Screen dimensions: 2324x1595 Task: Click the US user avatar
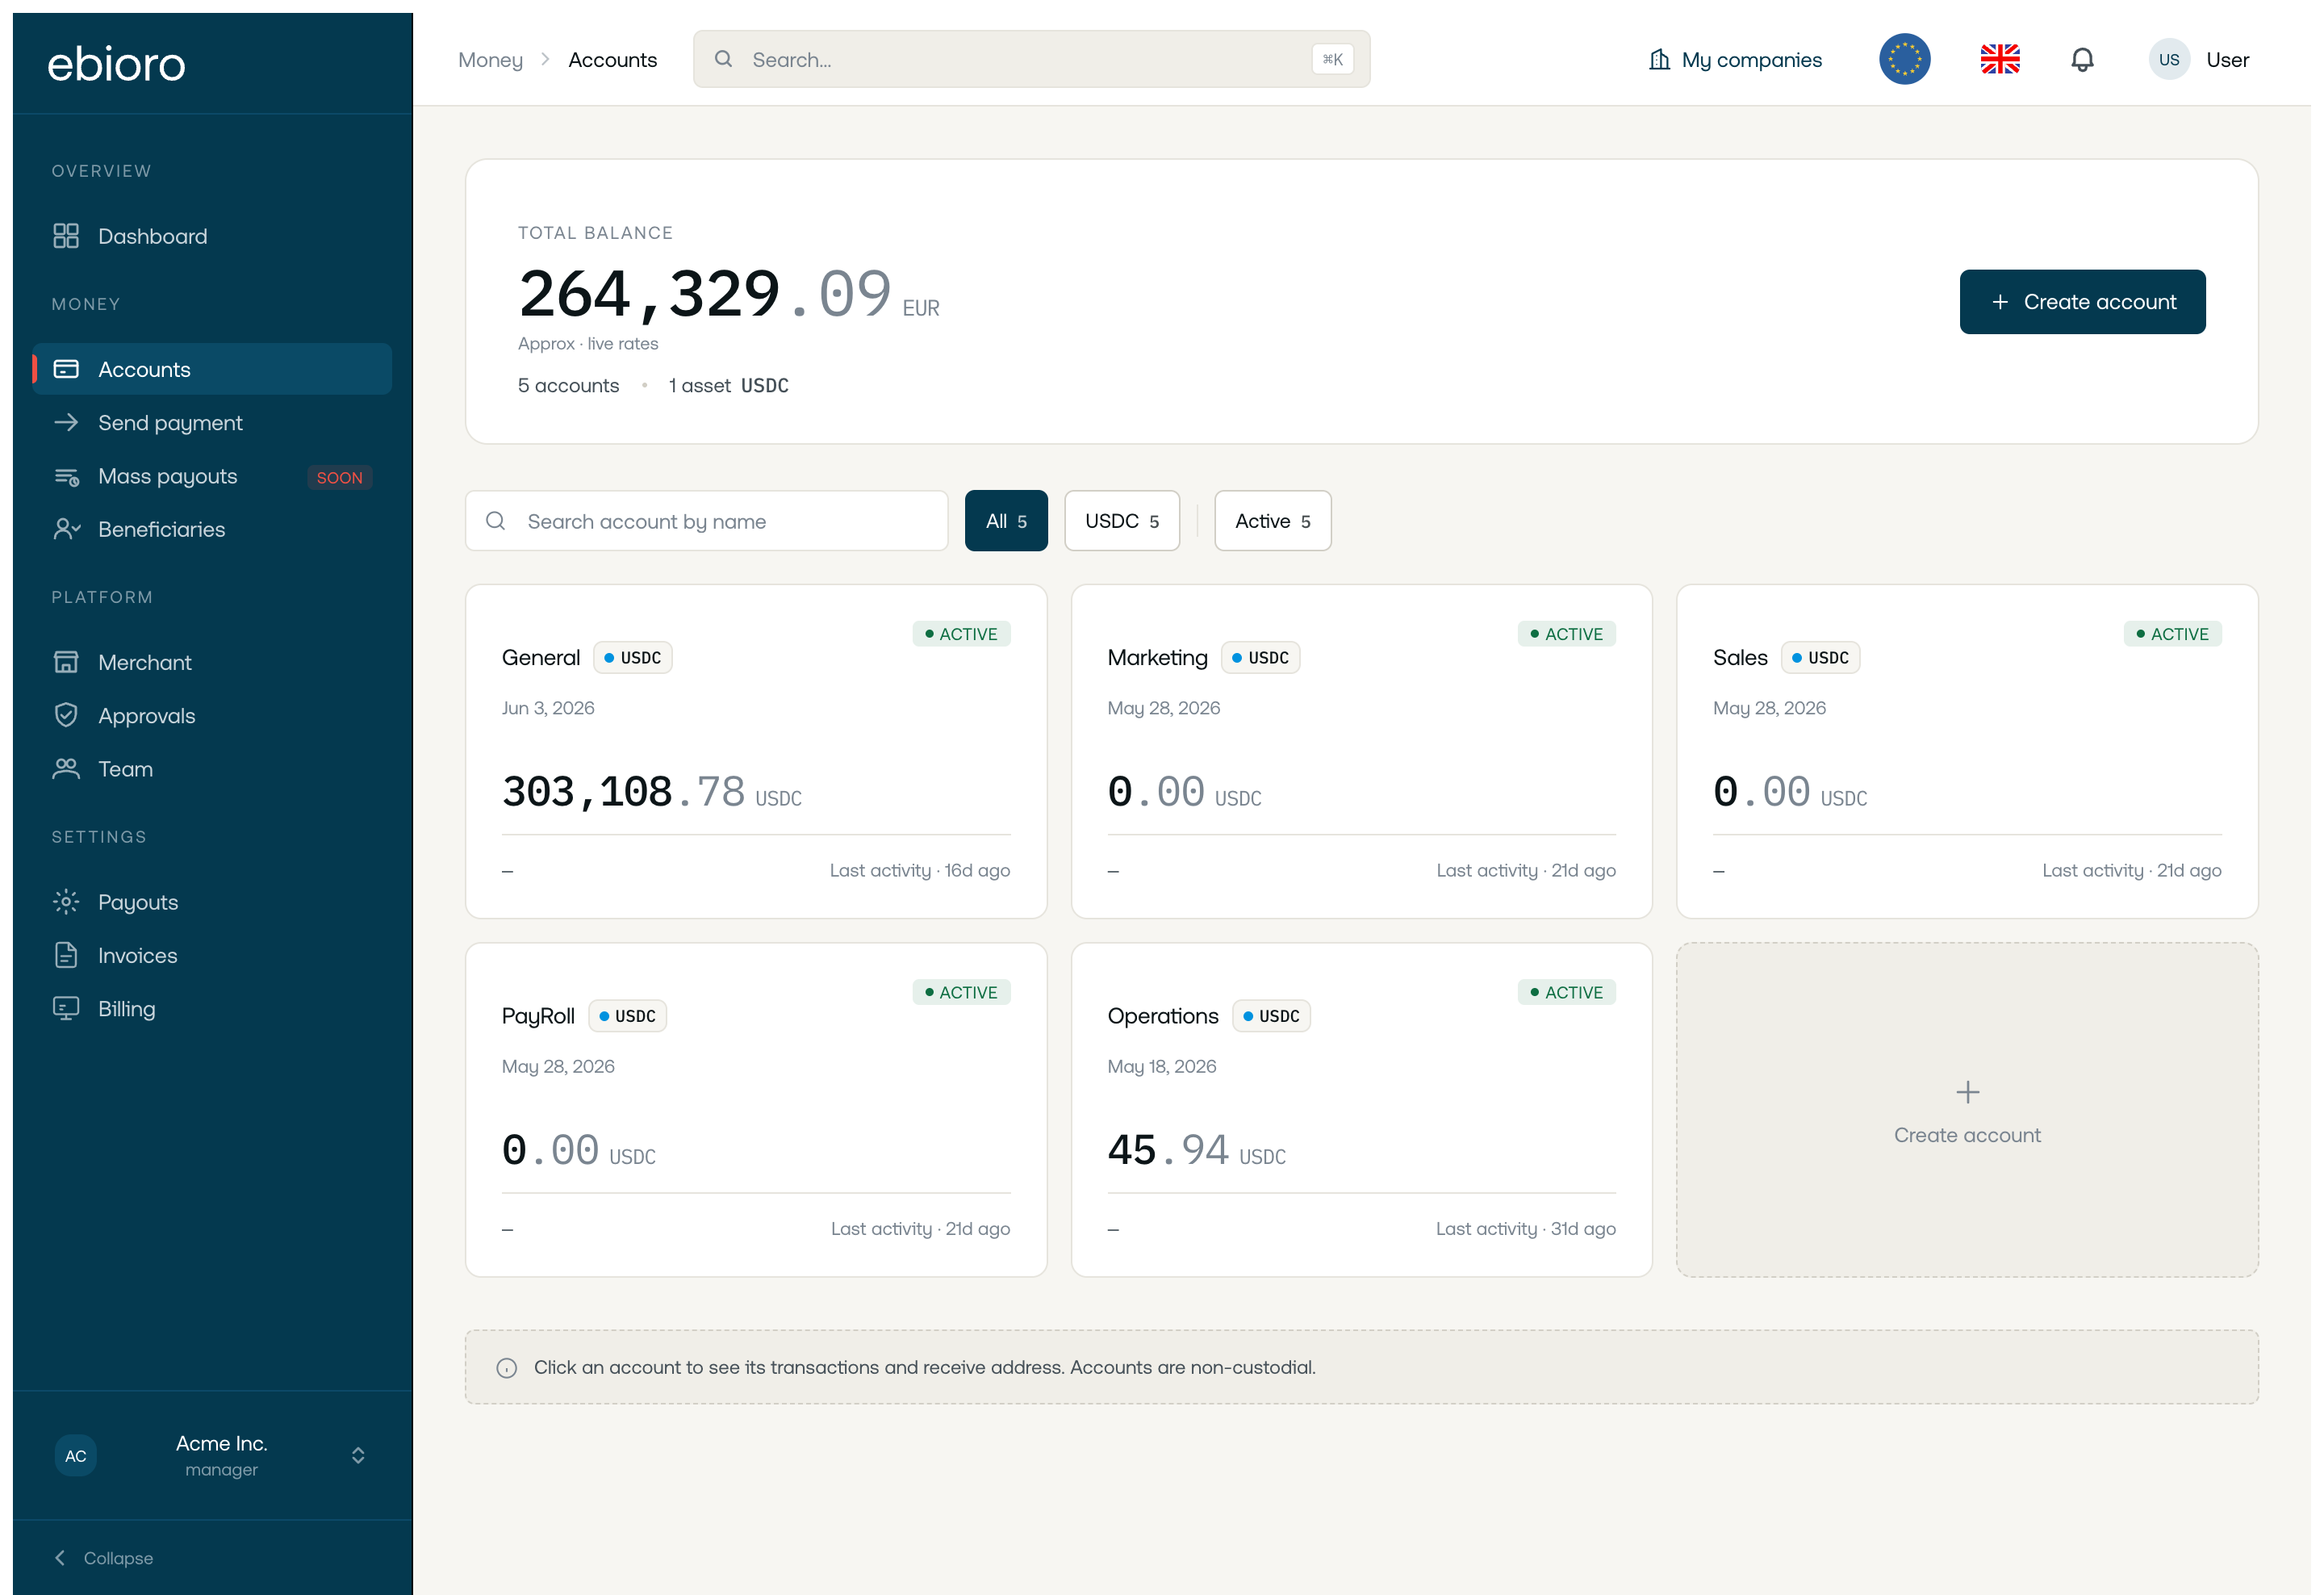pyautogui.click(x=2168, y=60)
